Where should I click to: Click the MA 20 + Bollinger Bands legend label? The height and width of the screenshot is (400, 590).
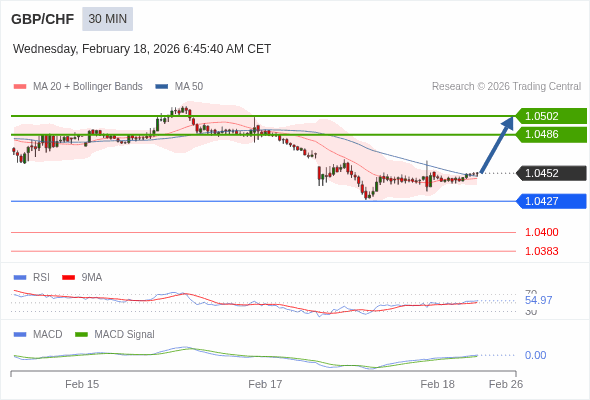pos(88,87)
